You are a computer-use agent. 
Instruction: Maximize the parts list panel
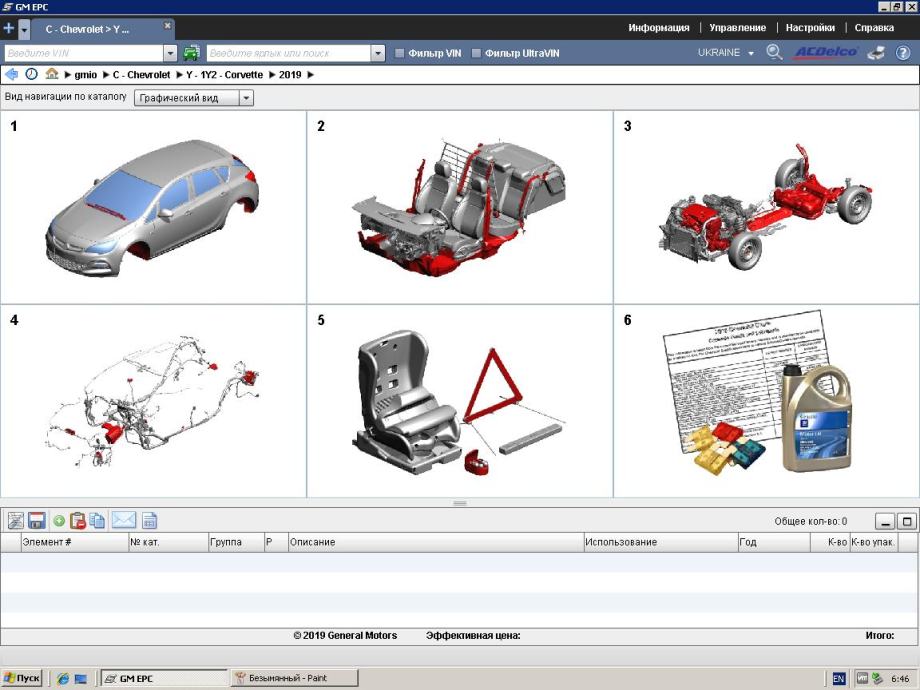point(907,521)
